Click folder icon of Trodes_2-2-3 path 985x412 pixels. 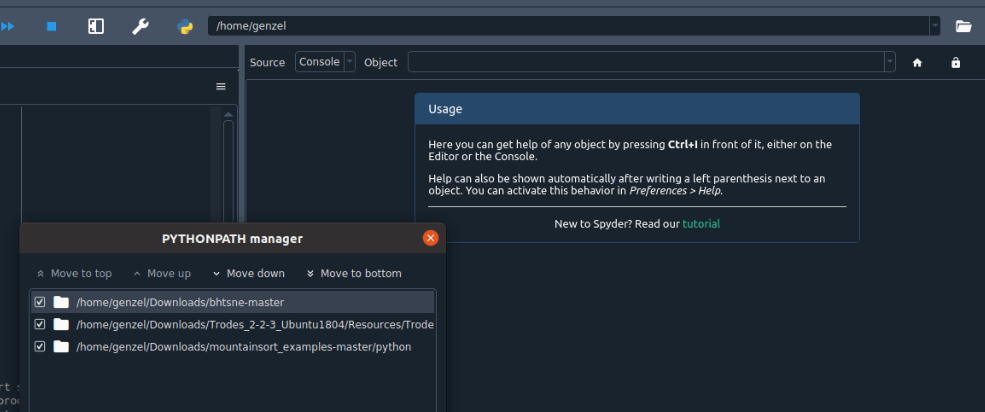61,325
